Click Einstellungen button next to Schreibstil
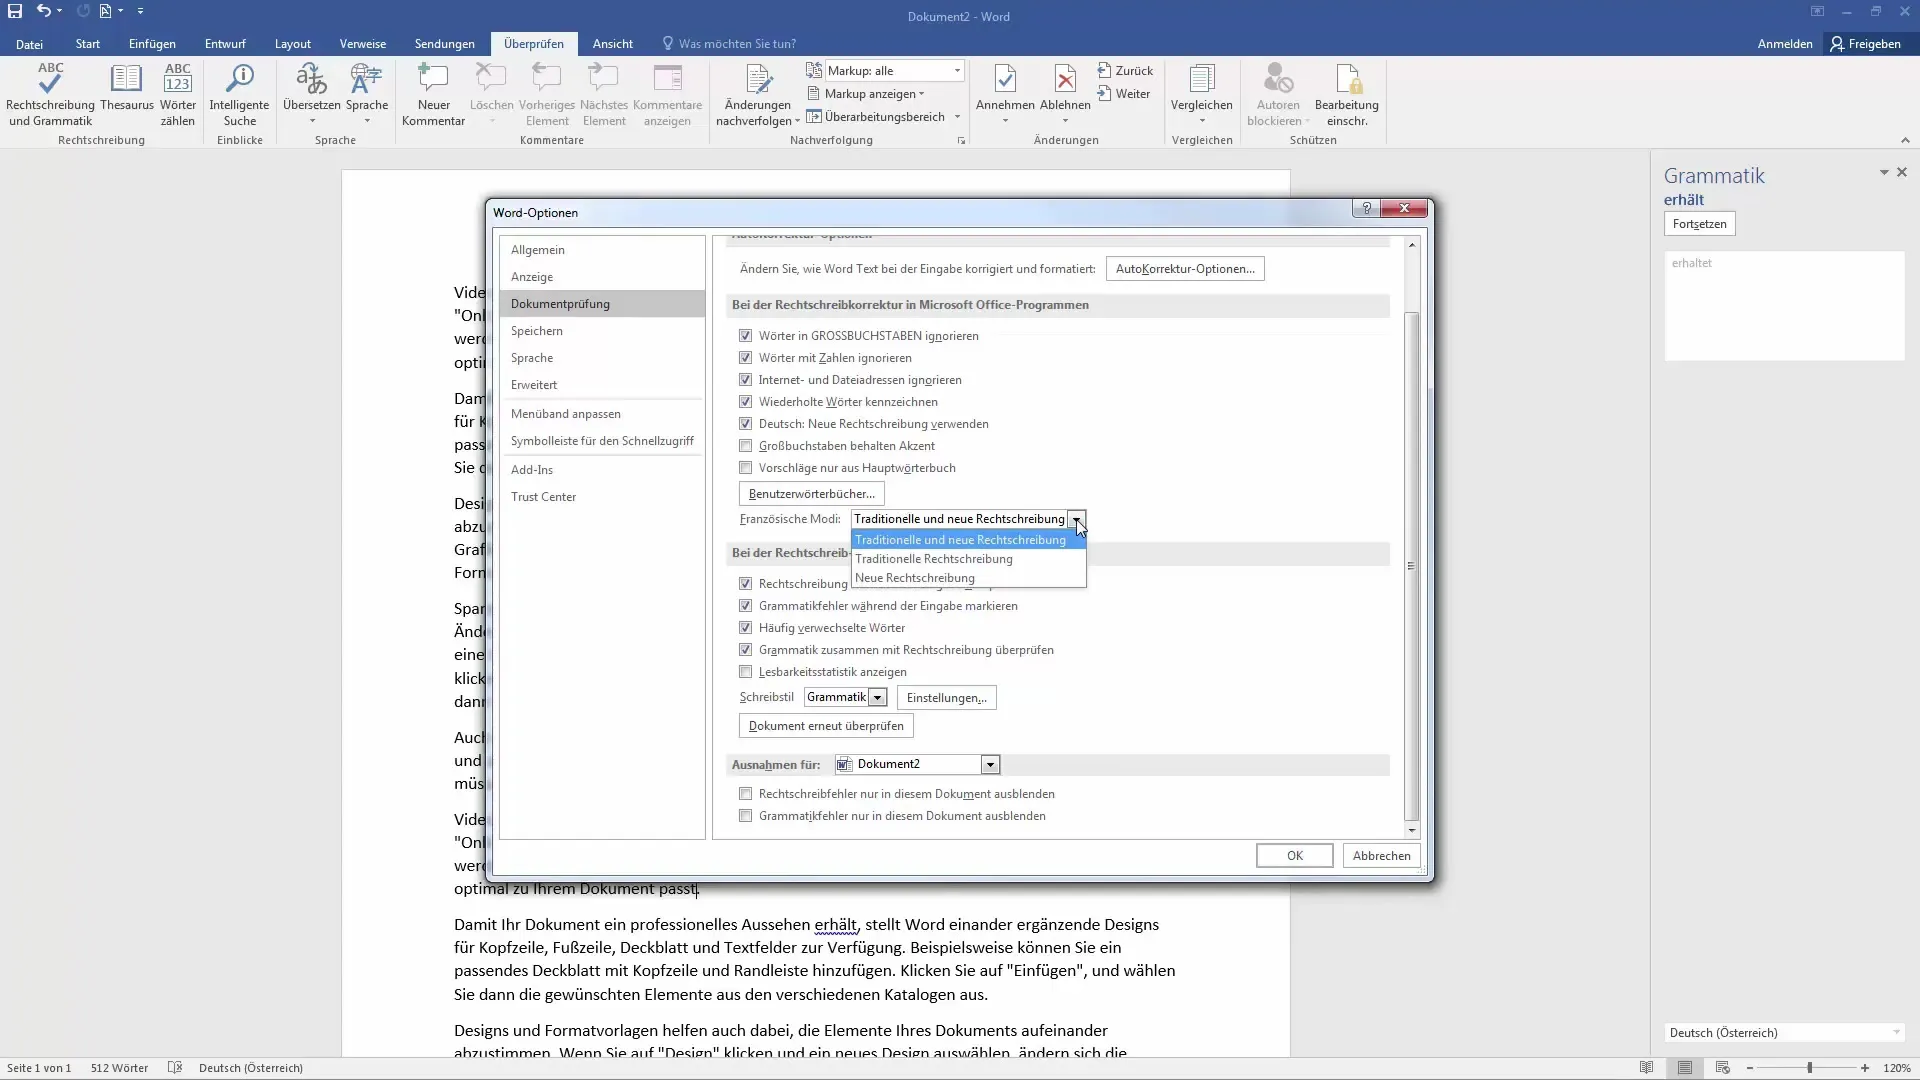Screen dimensions: 1920x1080 coord(946,698)
